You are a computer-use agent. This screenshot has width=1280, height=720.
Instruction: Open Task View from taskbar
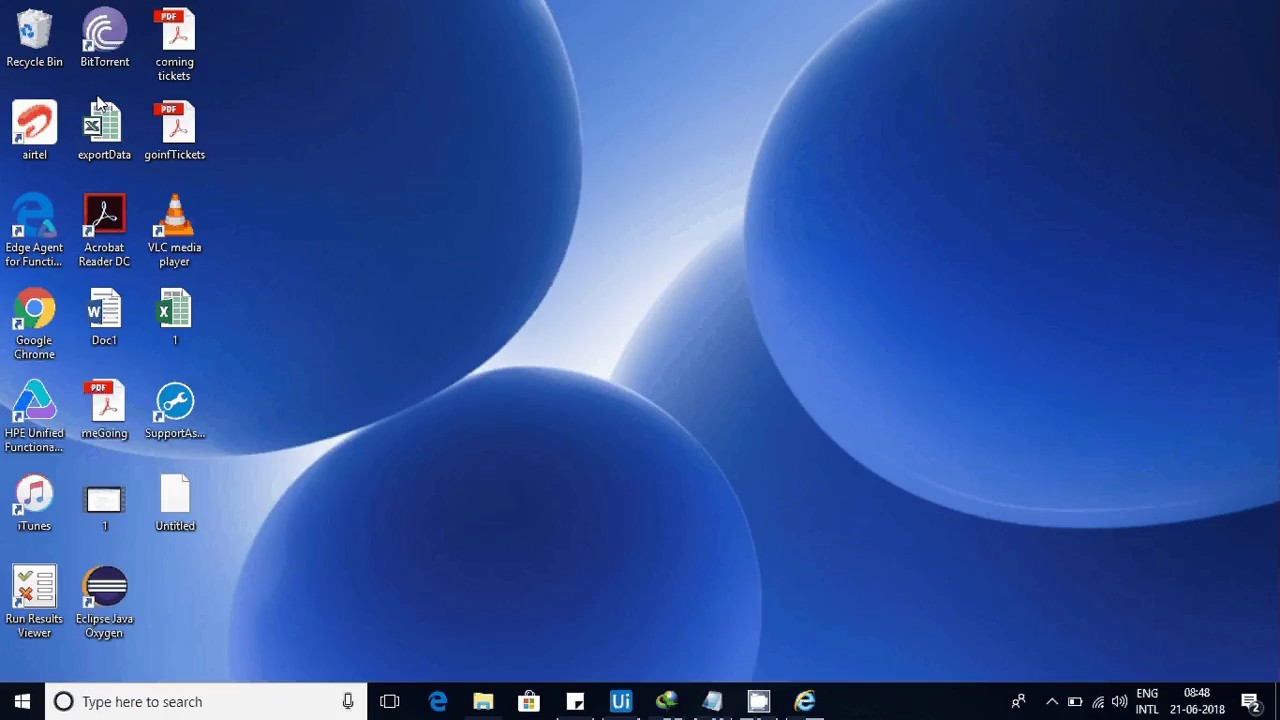[390, 701]
